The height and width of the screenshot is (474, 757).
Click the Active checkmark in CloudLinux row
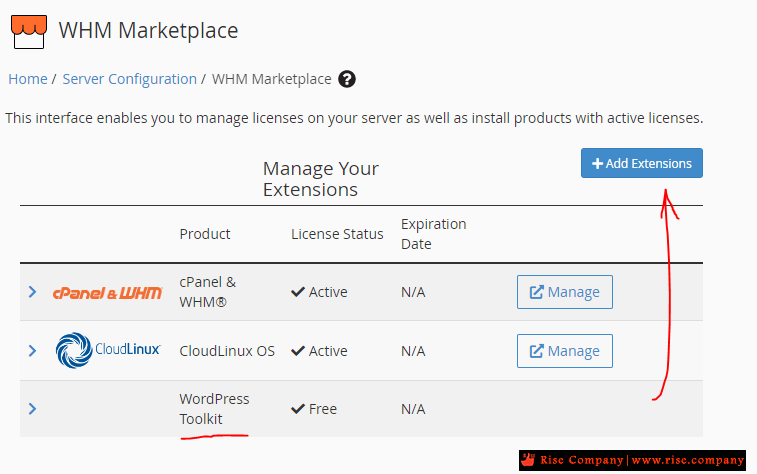click(298, 351)
